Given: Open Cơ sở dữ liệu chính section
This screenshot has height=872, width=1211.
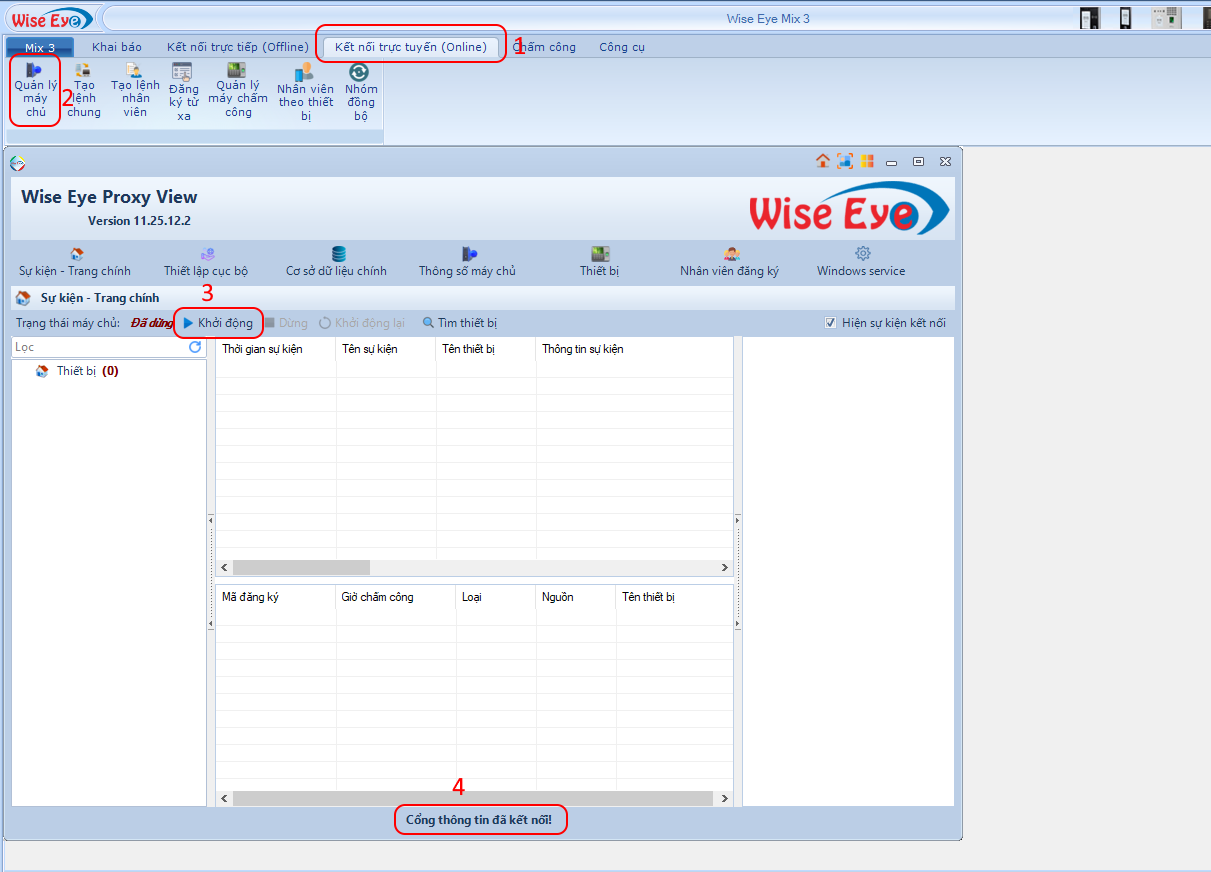Looking at the screenshot, I should (336, 262).
